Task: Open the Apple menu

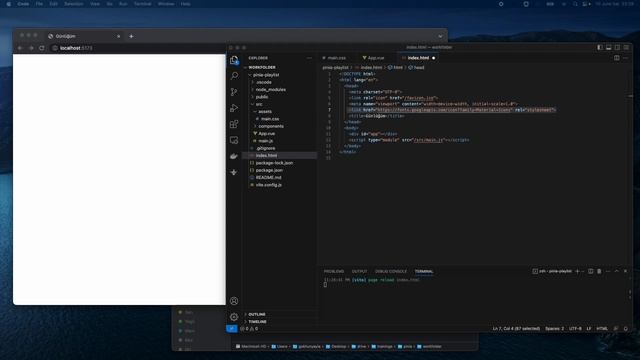Action: click(9, 4)
